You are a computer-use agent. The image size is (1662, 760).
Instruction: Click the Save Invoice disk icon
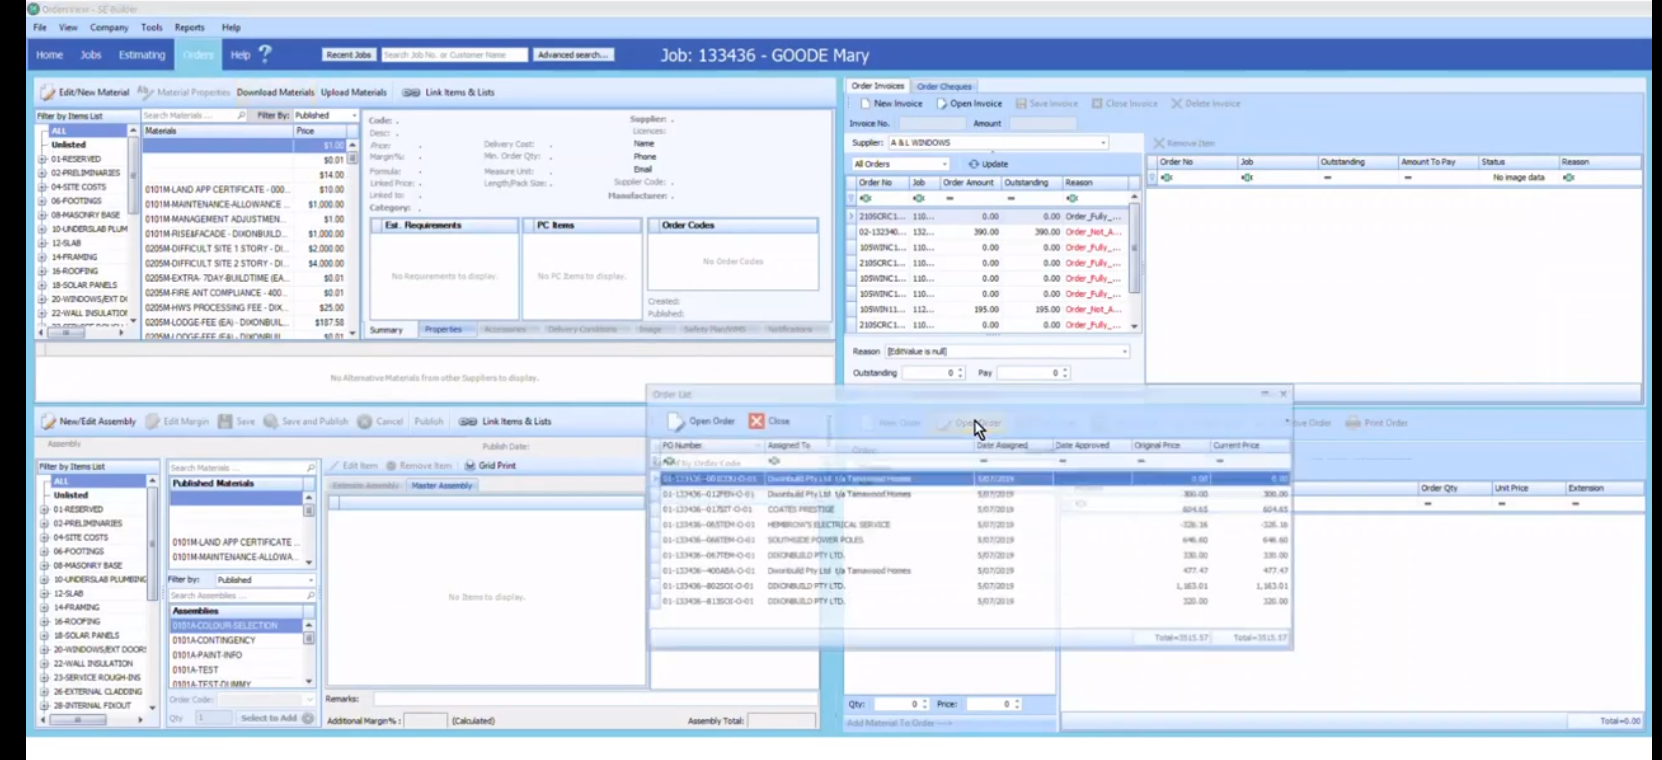[x=1021, y=103]
